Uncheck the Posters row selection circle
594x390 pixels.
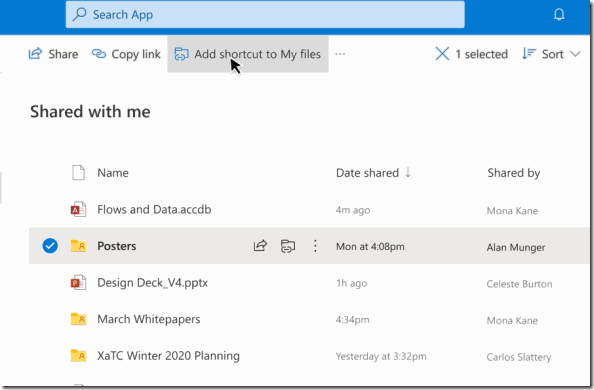pos(50,246)
